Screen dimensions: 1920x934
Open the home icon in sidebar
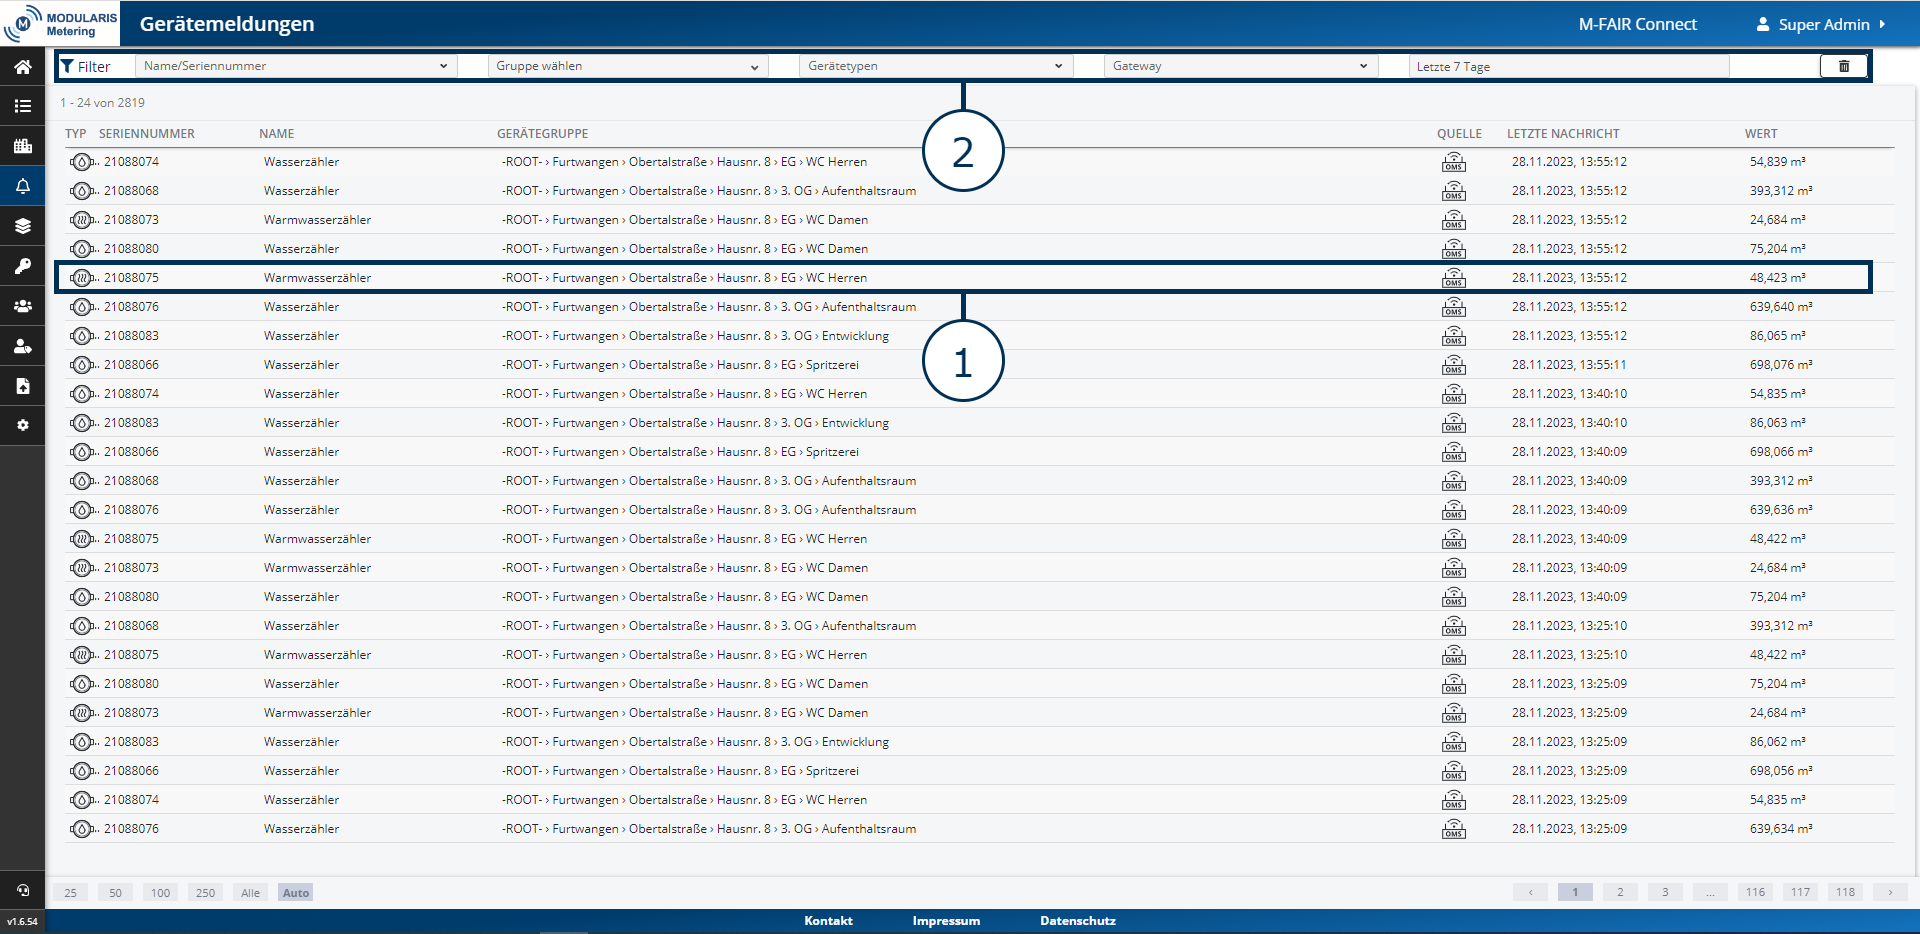22,67
